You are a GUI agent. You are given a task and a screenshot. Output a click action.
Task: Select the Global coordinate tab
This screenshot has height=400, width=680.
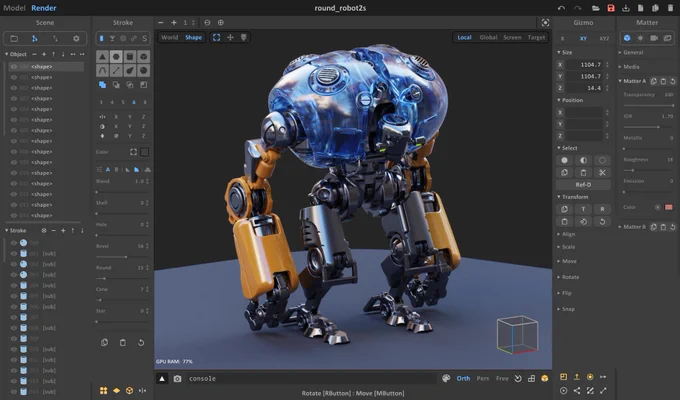pyautogui.click(x=488, y=37)
